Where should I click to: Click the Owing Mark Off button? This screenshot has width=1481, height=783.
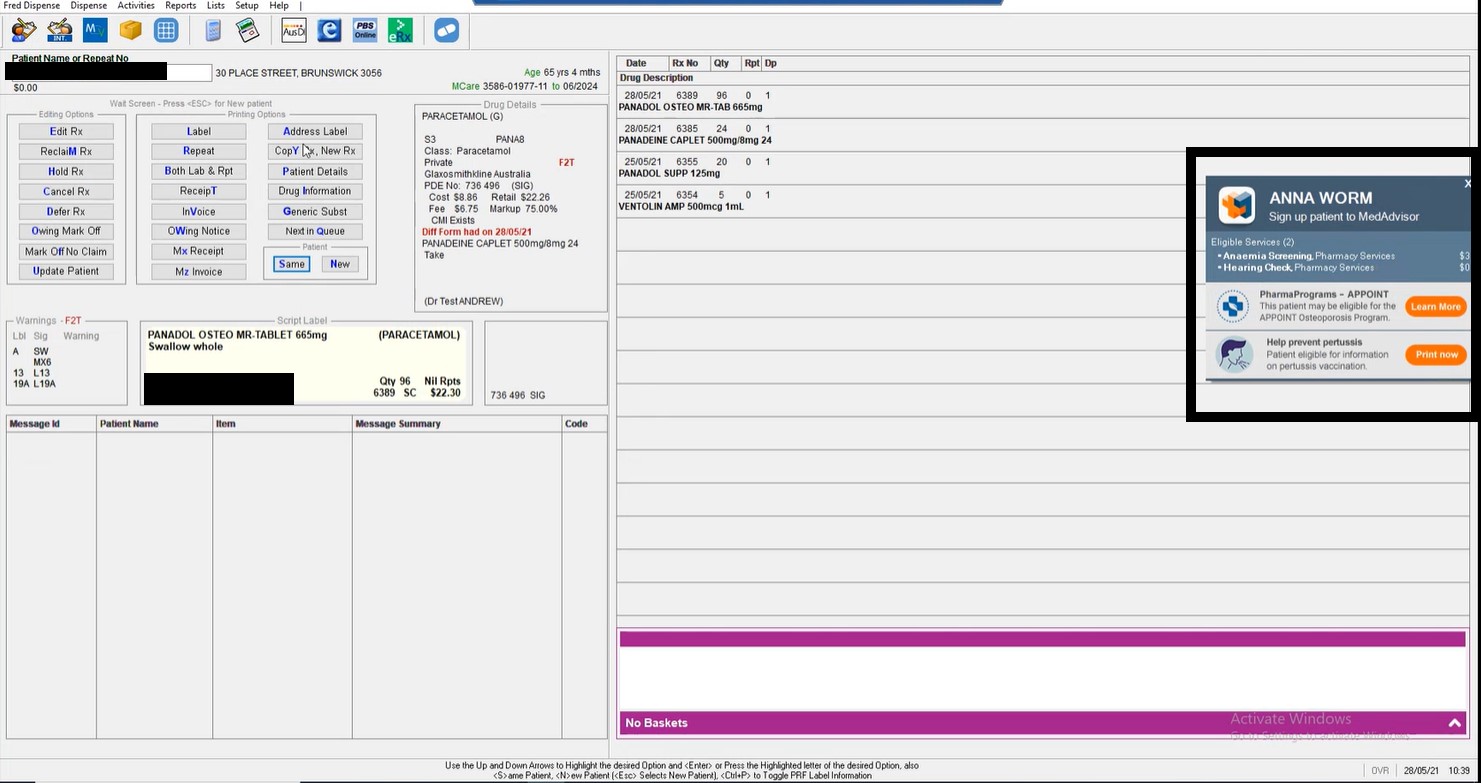point(66,231)
